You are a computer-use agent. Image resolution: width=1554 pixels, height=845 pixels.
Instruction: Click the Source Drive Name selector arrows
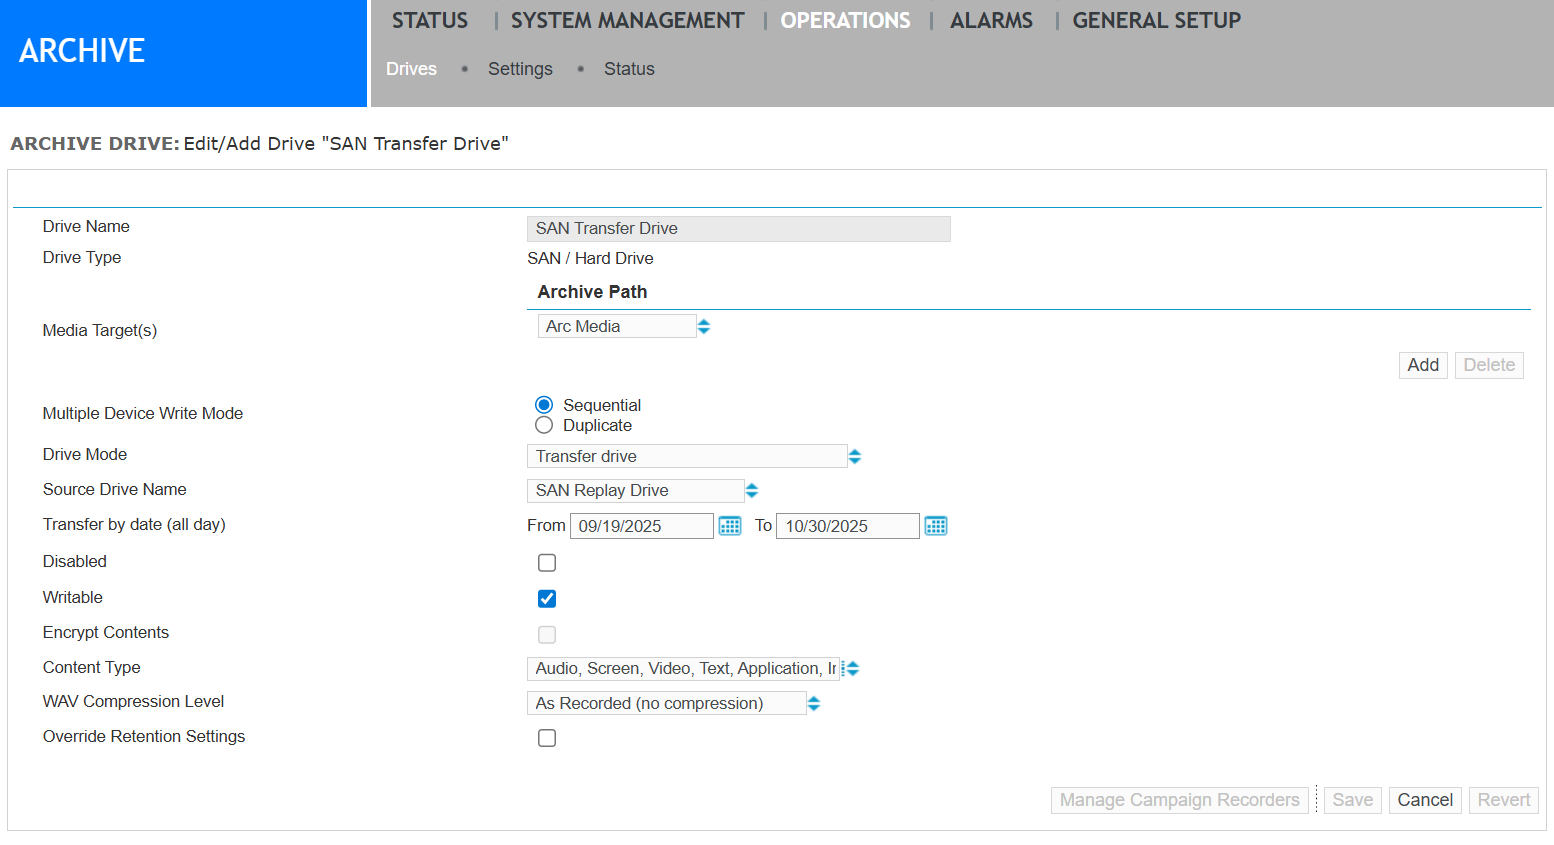[751, 490]
